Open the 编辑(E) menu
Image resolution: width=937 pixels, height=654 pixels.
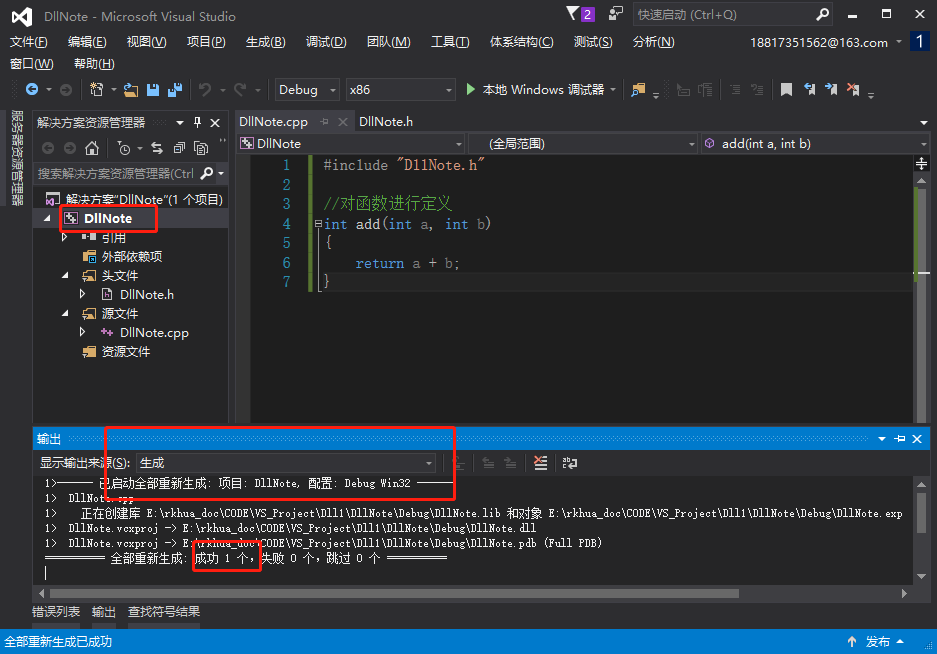[x=87, y=42]
